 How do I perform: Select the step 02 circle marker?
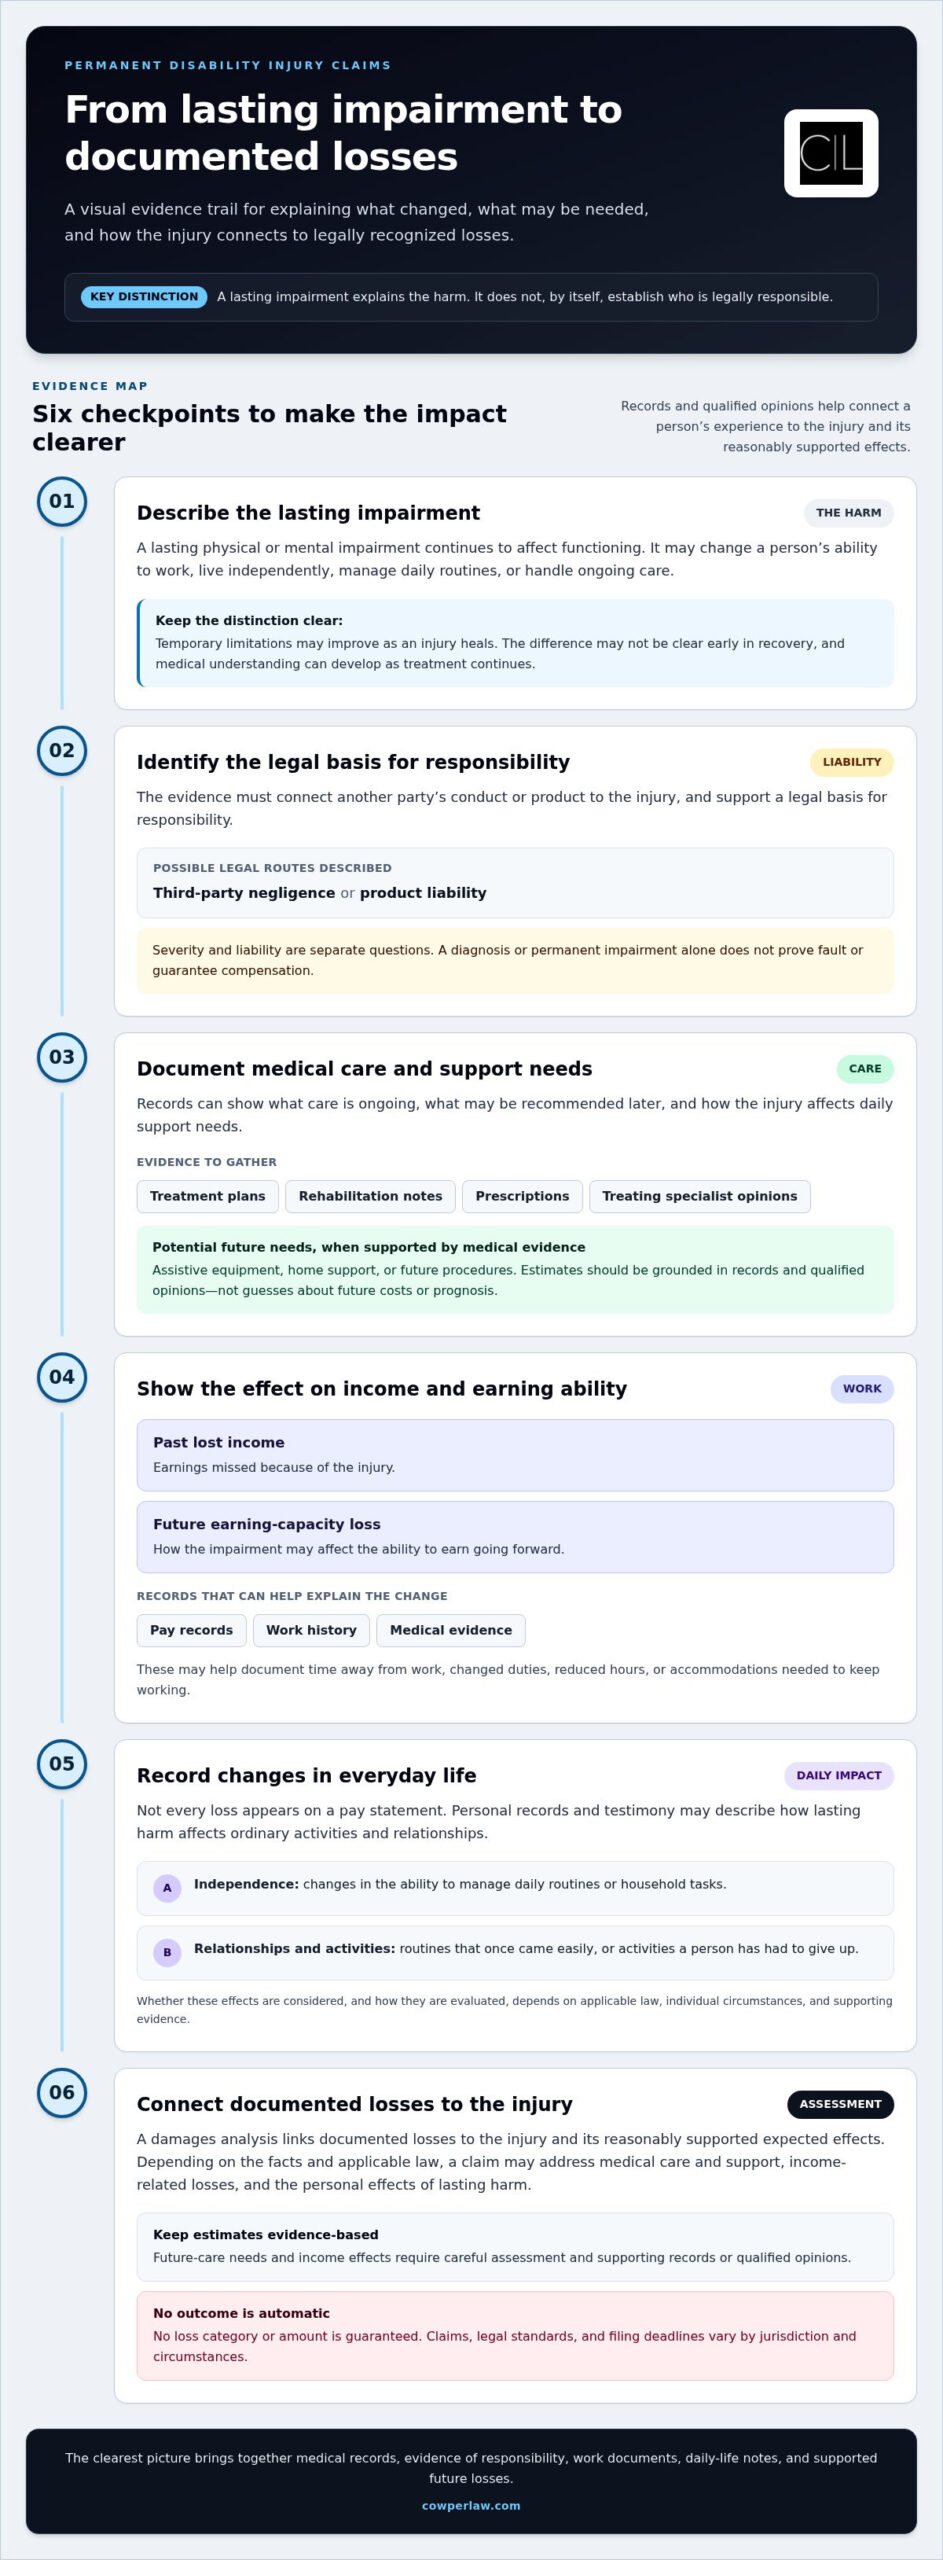62,750
